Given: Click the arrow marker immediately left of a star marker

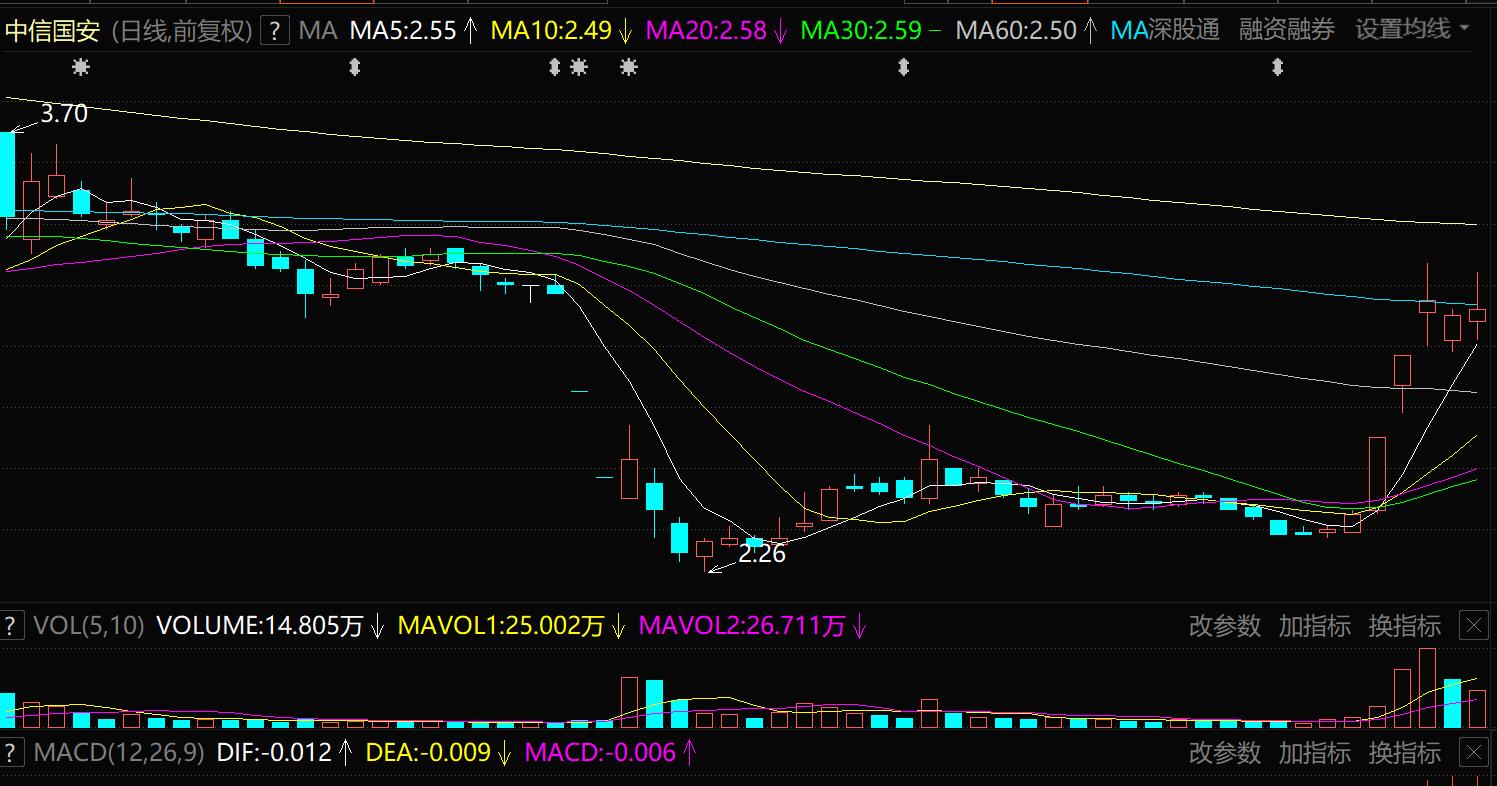Looking at the screenshot, I should (555, 67).
